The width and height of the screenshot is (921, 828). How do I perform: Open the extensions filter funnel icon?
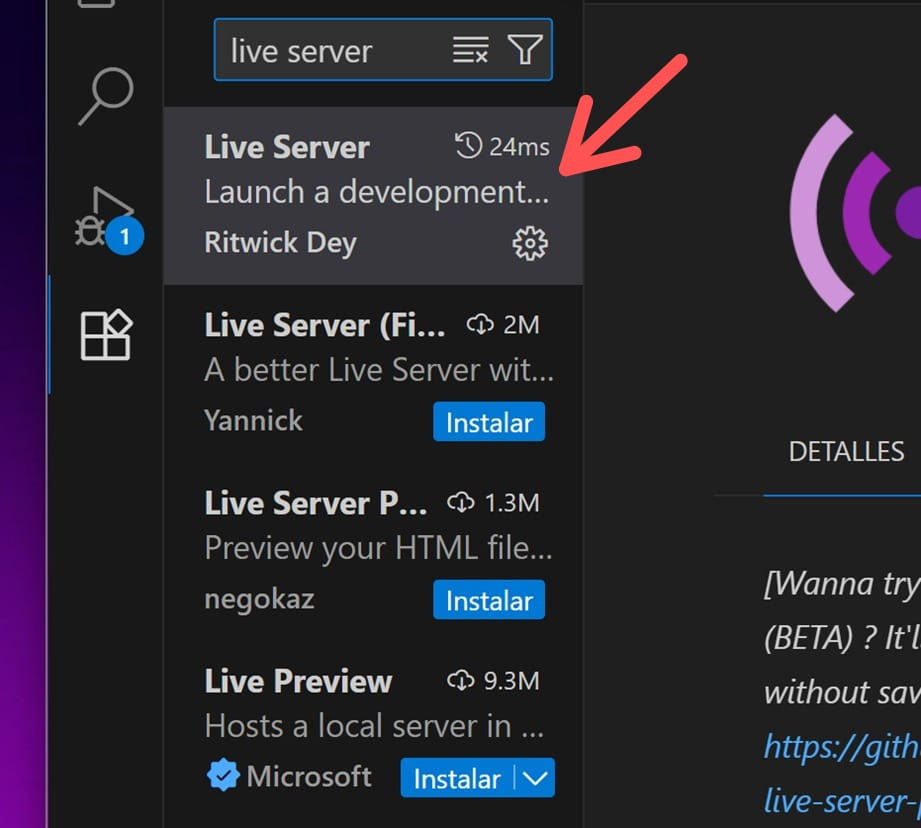[525, 49]
